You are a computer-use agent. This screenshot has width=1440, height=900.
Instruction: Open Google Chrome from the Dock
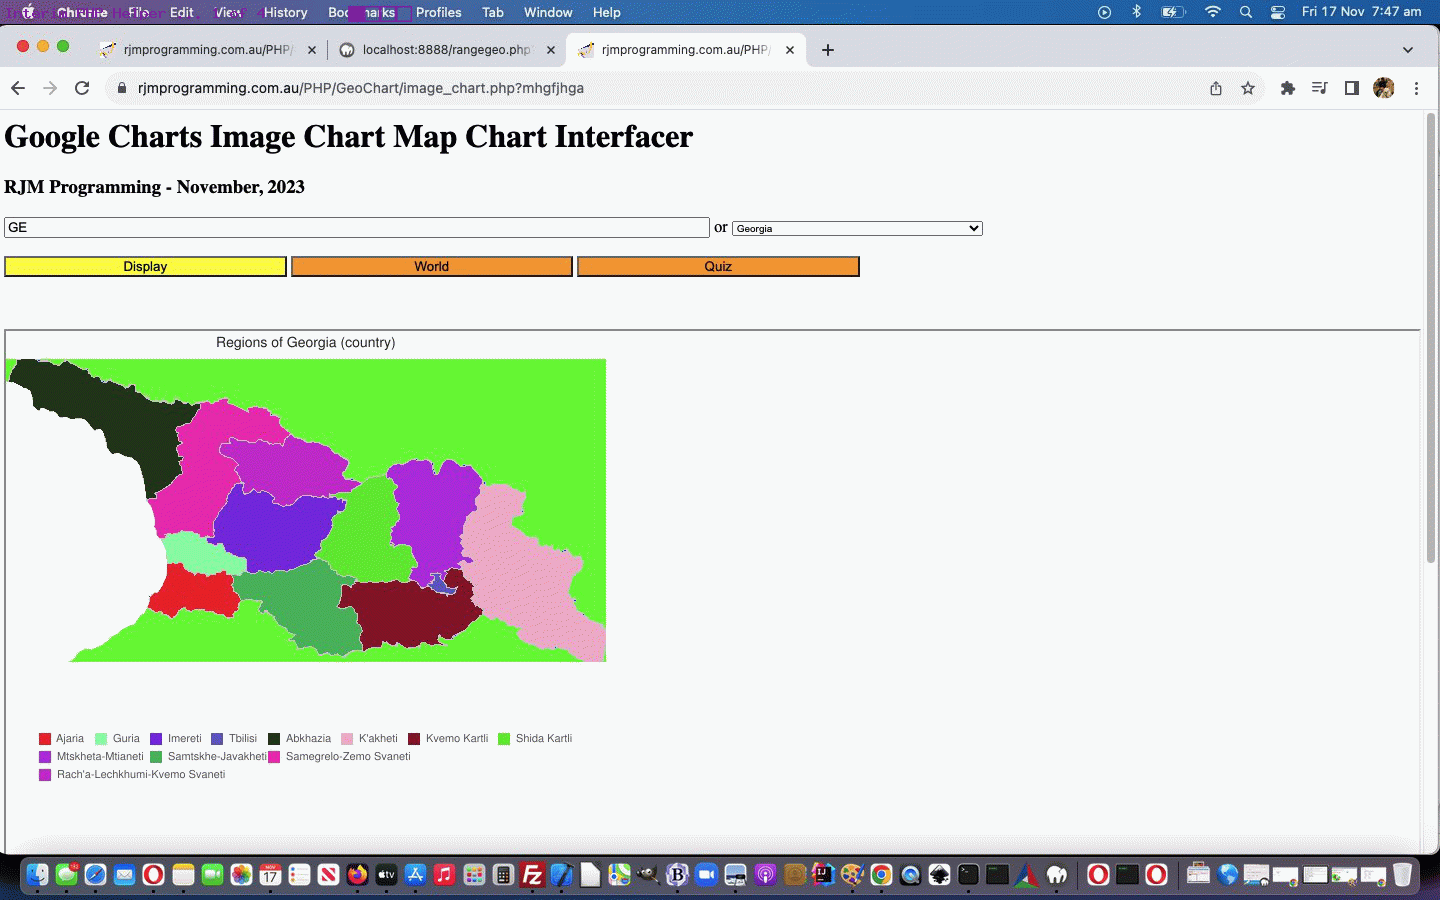coord(881,875)
